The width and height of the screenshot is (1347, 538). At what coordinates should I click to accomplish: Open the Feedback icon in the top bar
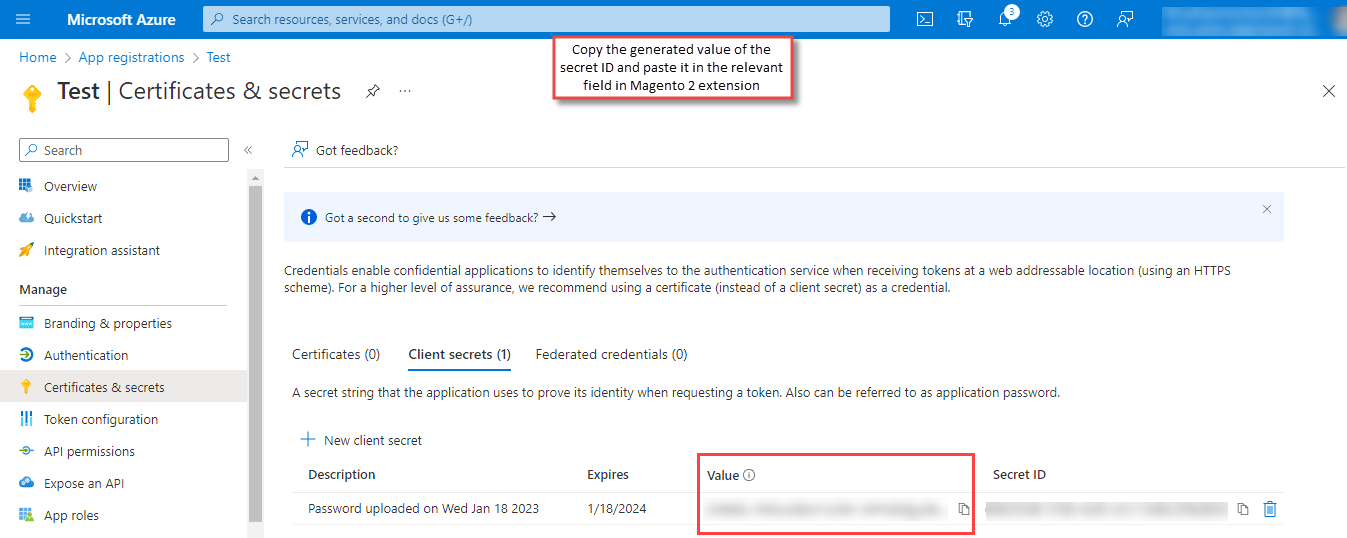(1125, 19)
